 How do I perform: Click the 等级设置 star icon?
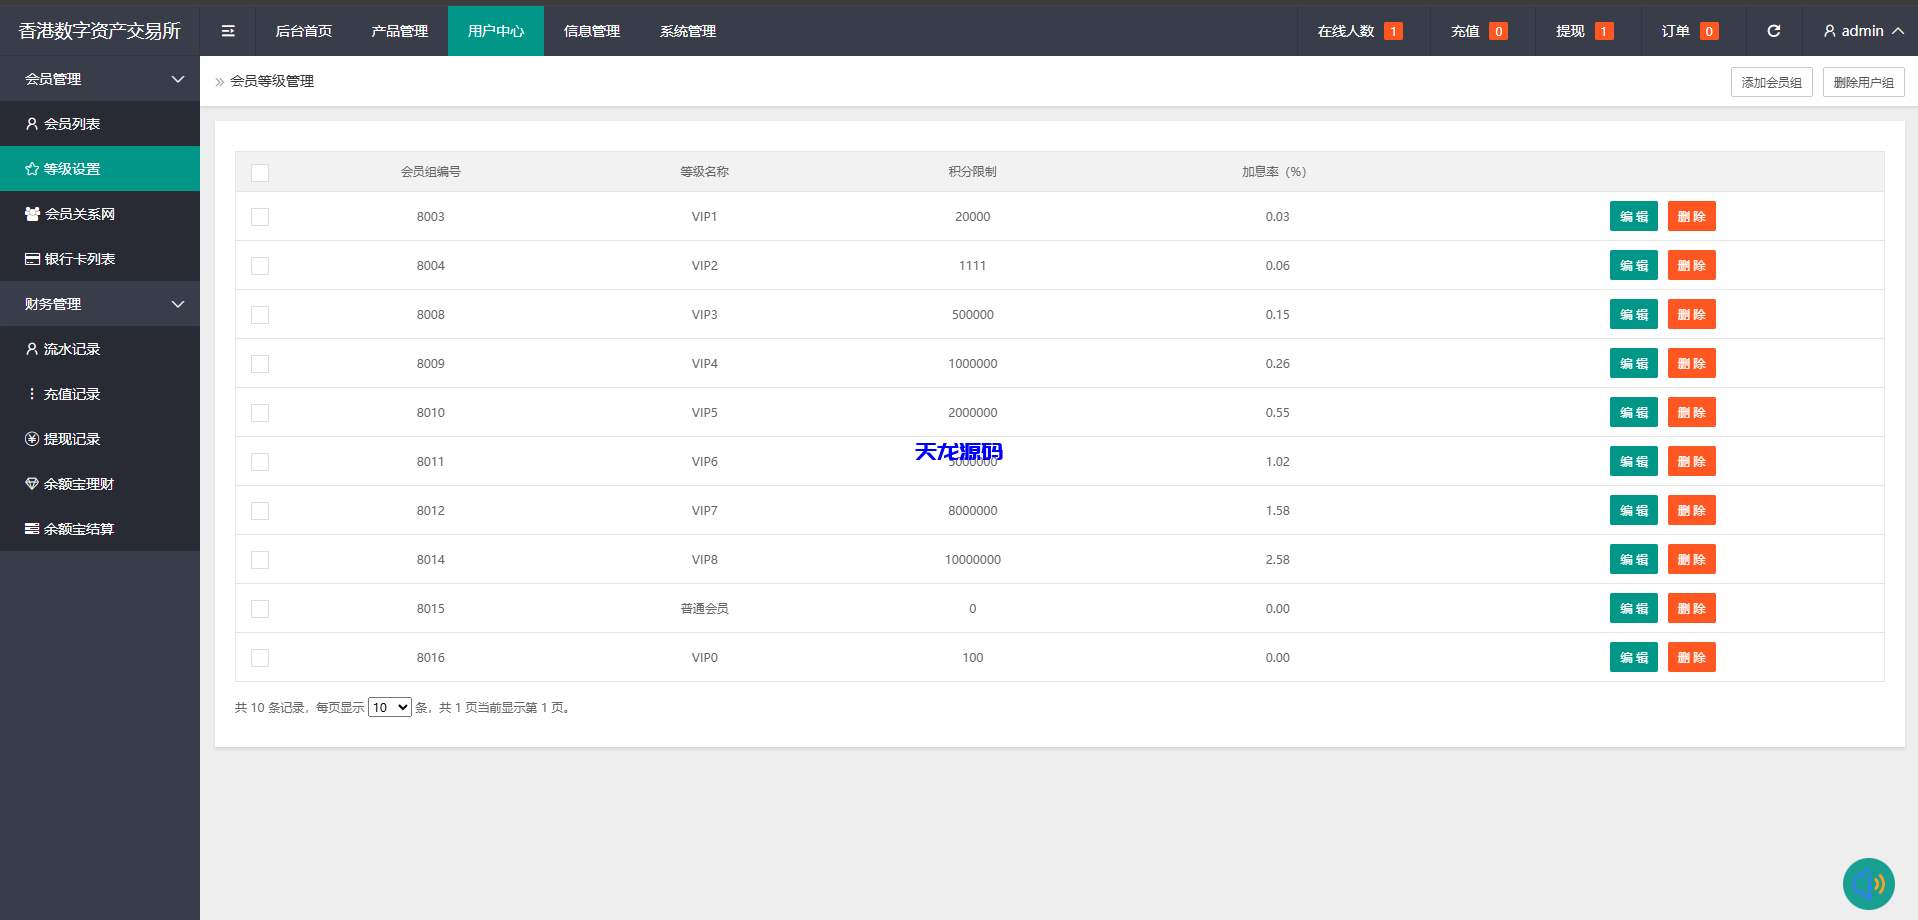[x=31, y=169]
